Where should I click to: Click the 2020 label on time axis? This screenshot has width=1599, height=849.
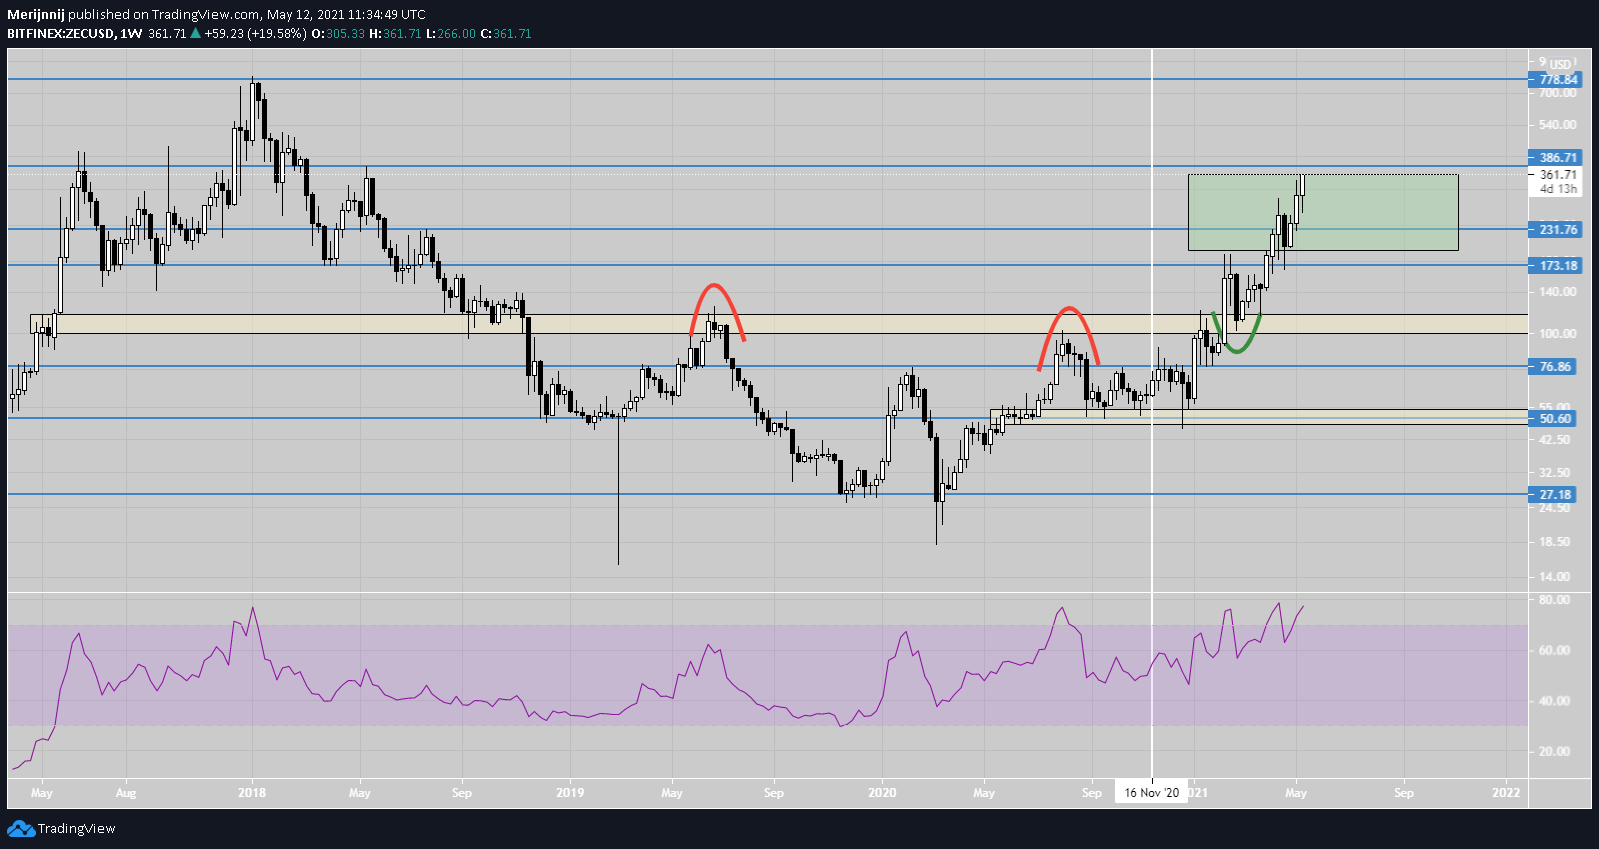point(882,793)
